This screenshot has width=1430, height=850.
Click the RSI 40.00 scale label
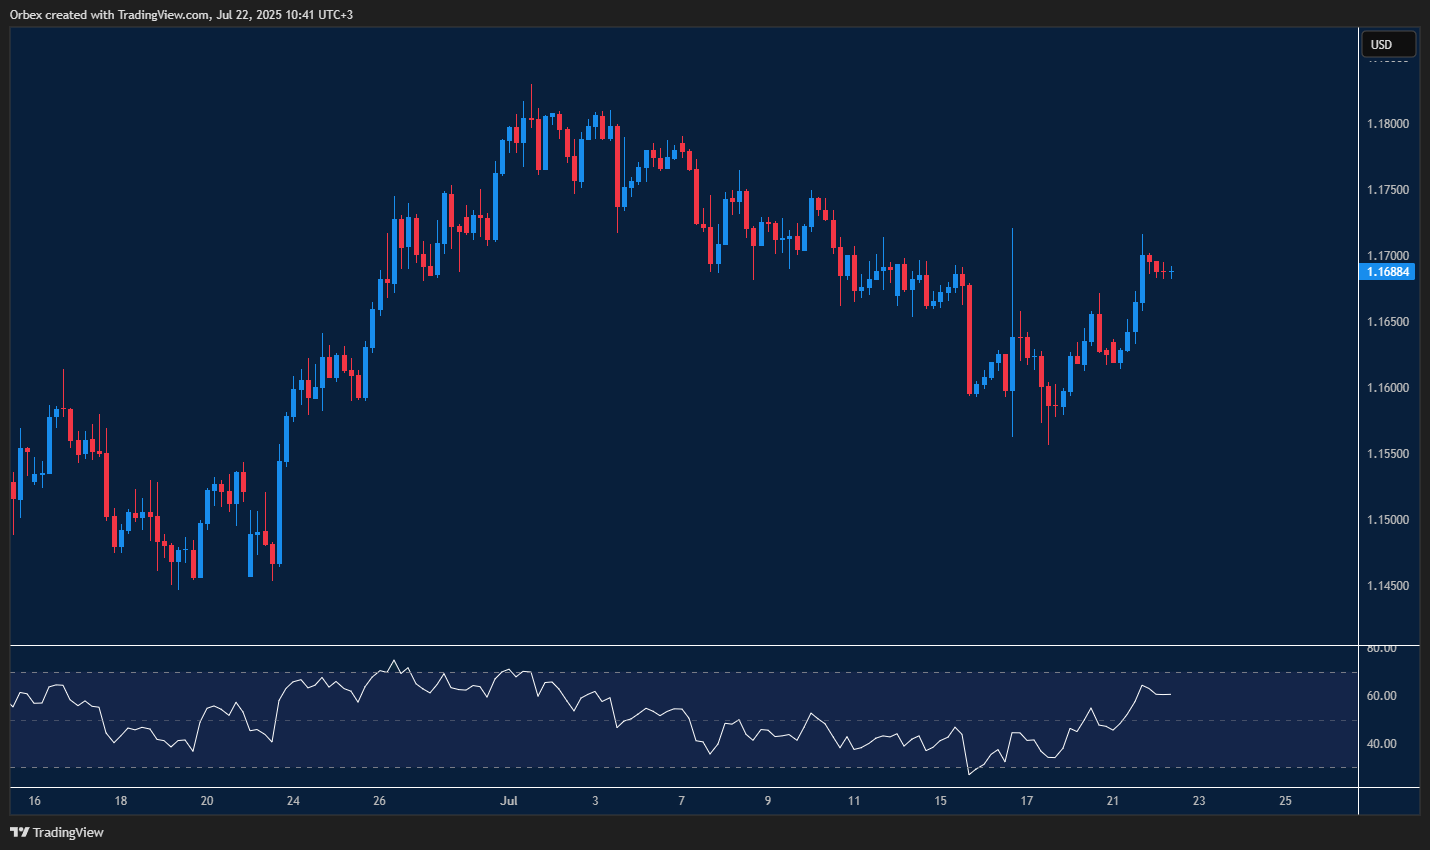pos(1382,744)
